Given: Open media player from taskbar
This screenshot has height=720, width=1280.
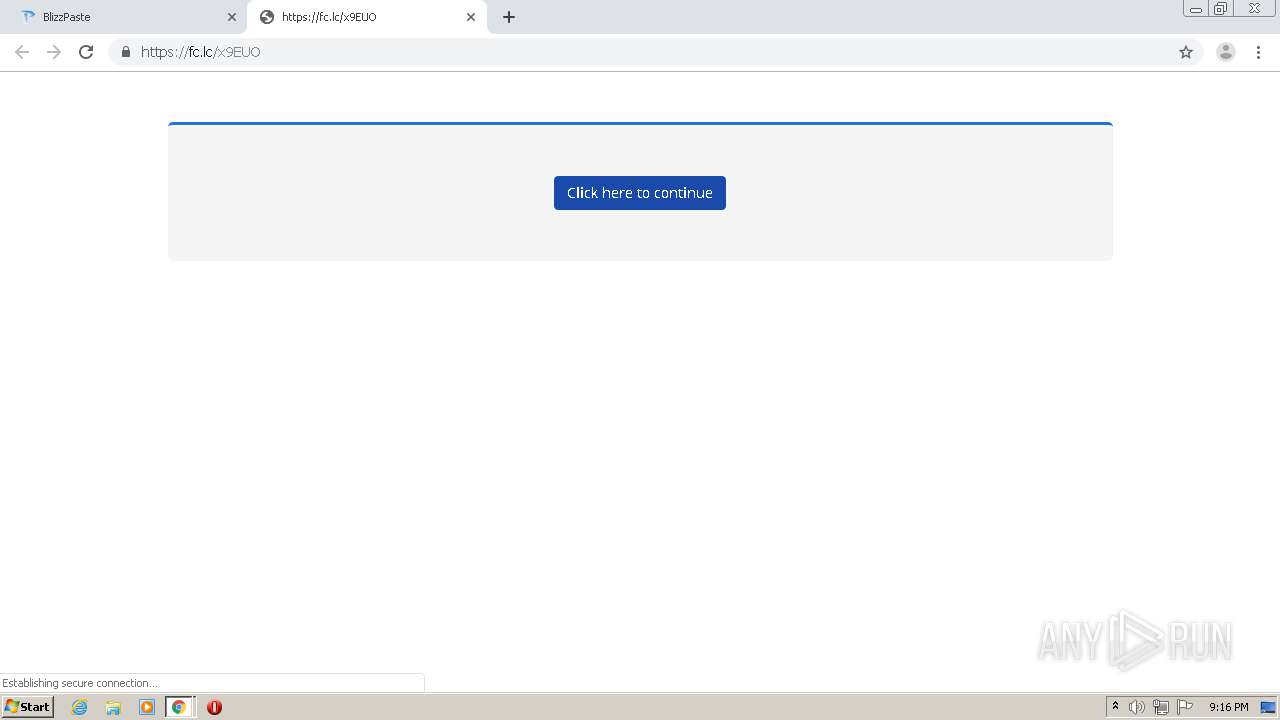Looking at the screenshot, I should click(147, 707).
